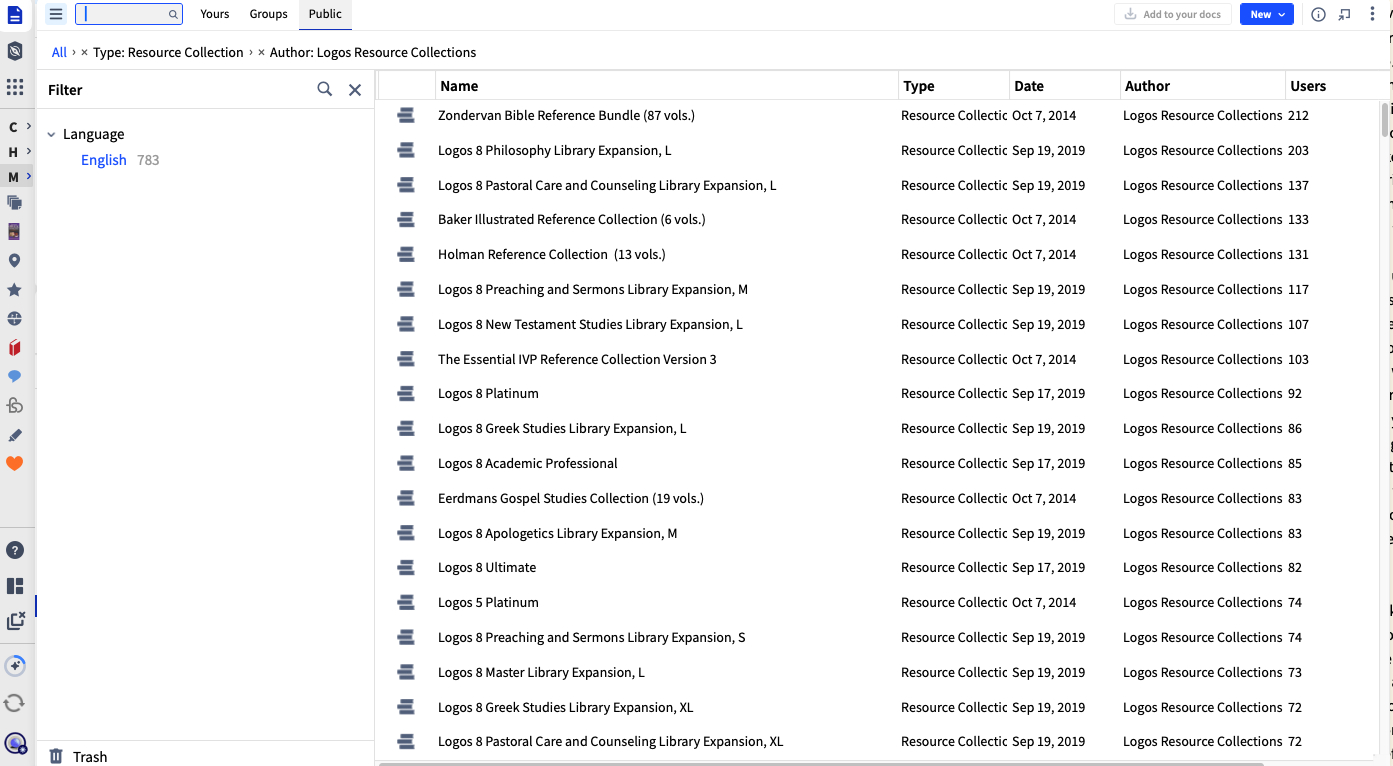Open the user profile avatar icon
The height and width of the screenshot is (766, 1393).
15,743
